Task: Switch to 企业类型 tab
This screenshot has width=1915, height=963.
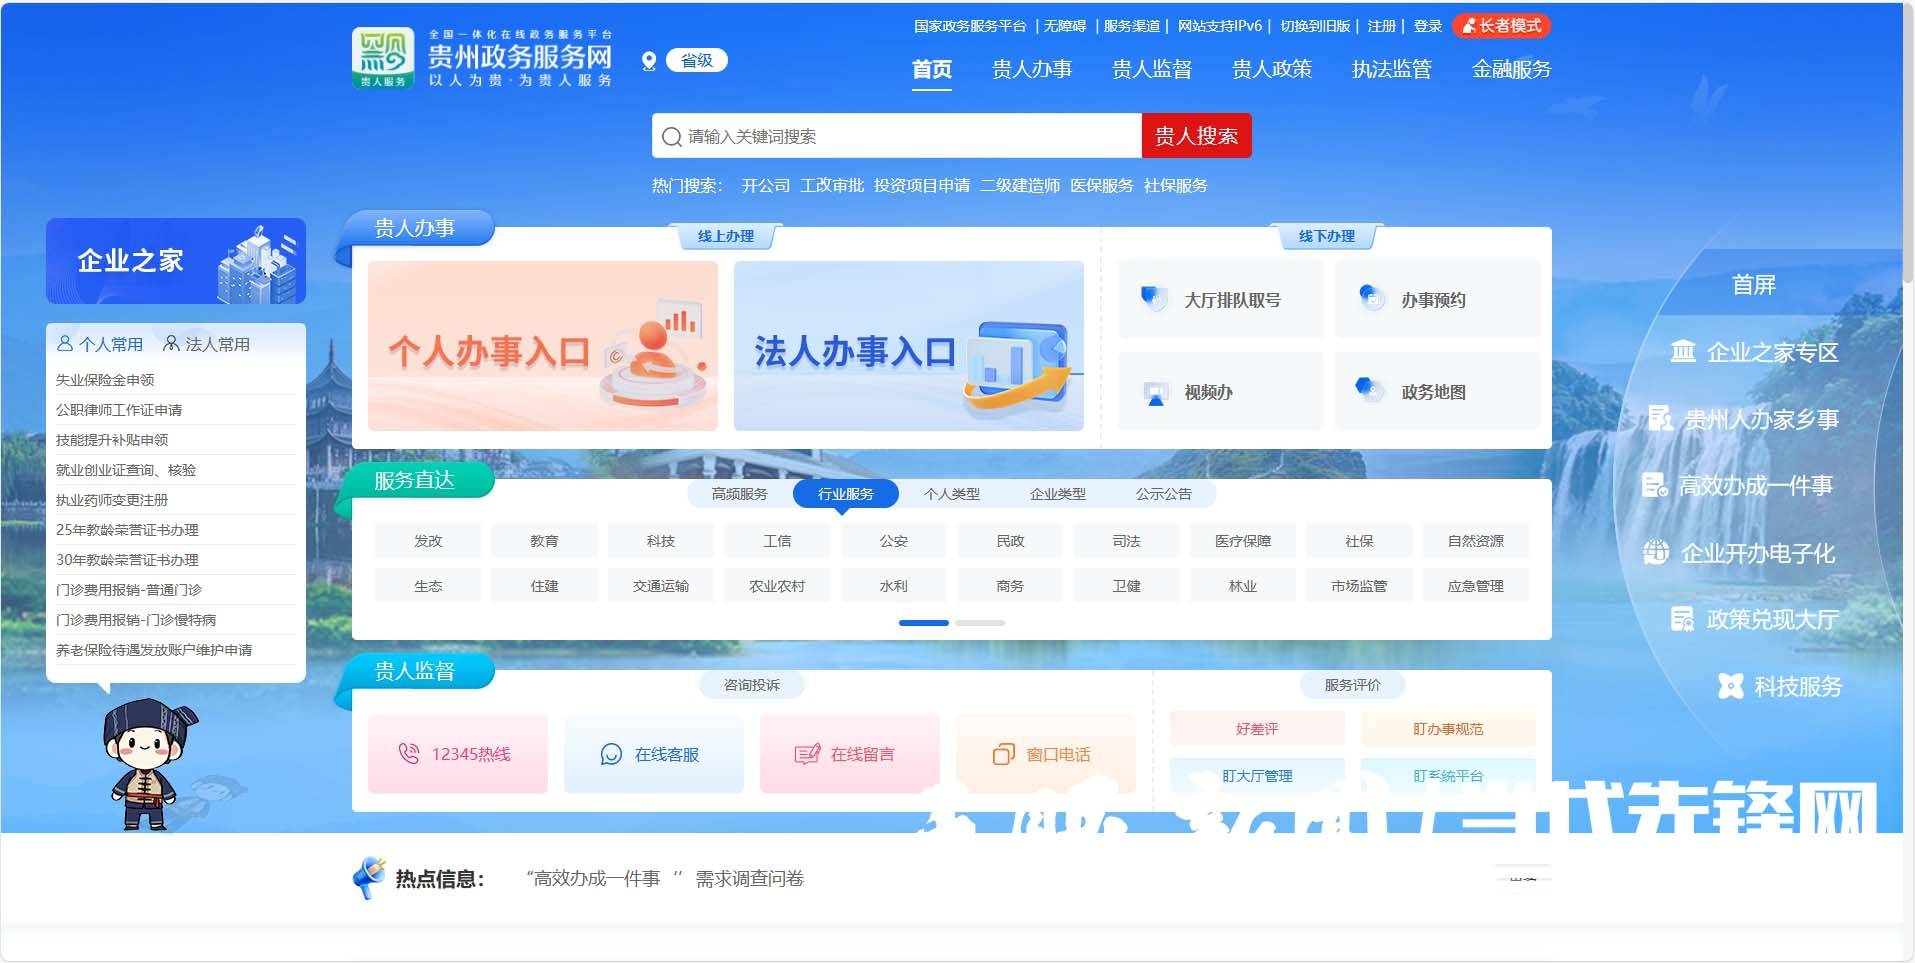Action: point(1058,494)
